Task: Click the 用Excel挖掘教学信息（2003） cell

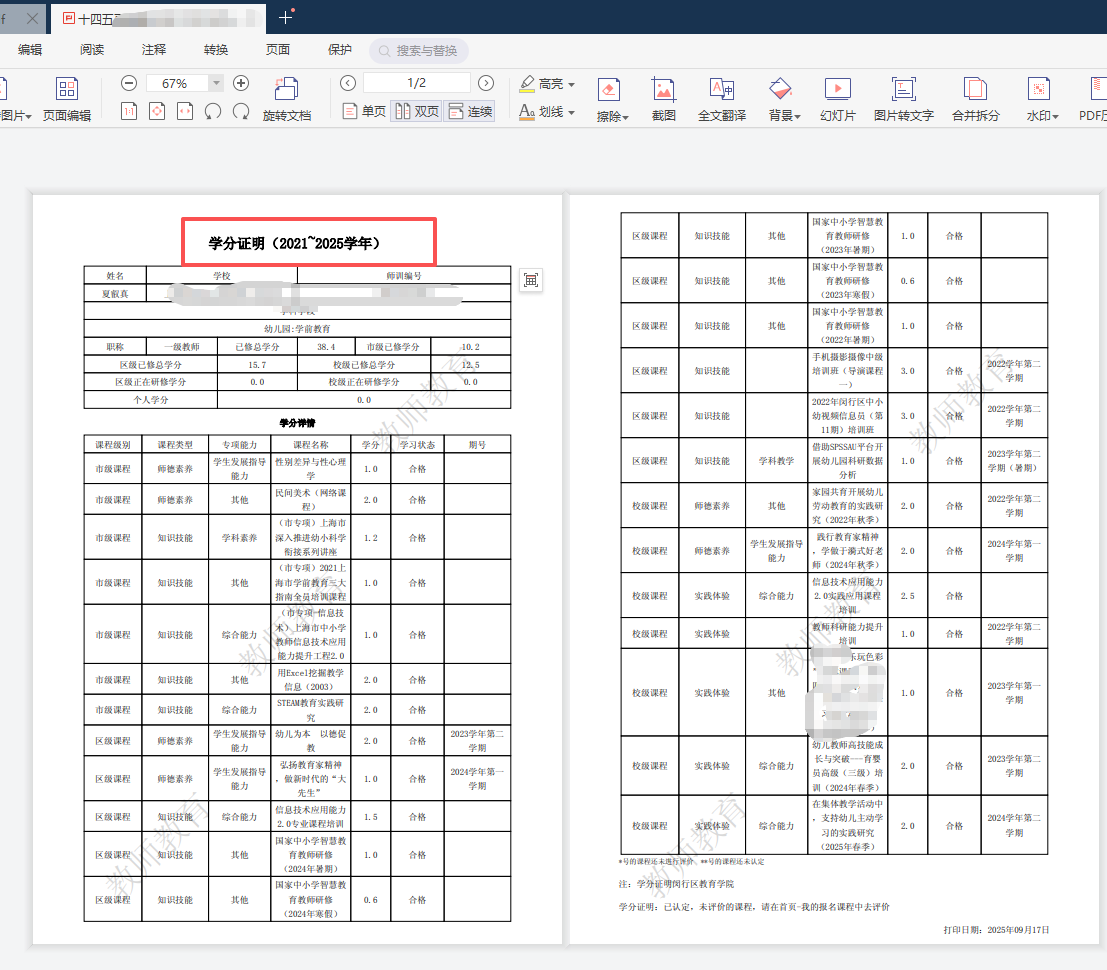Action: click(311, 680)
